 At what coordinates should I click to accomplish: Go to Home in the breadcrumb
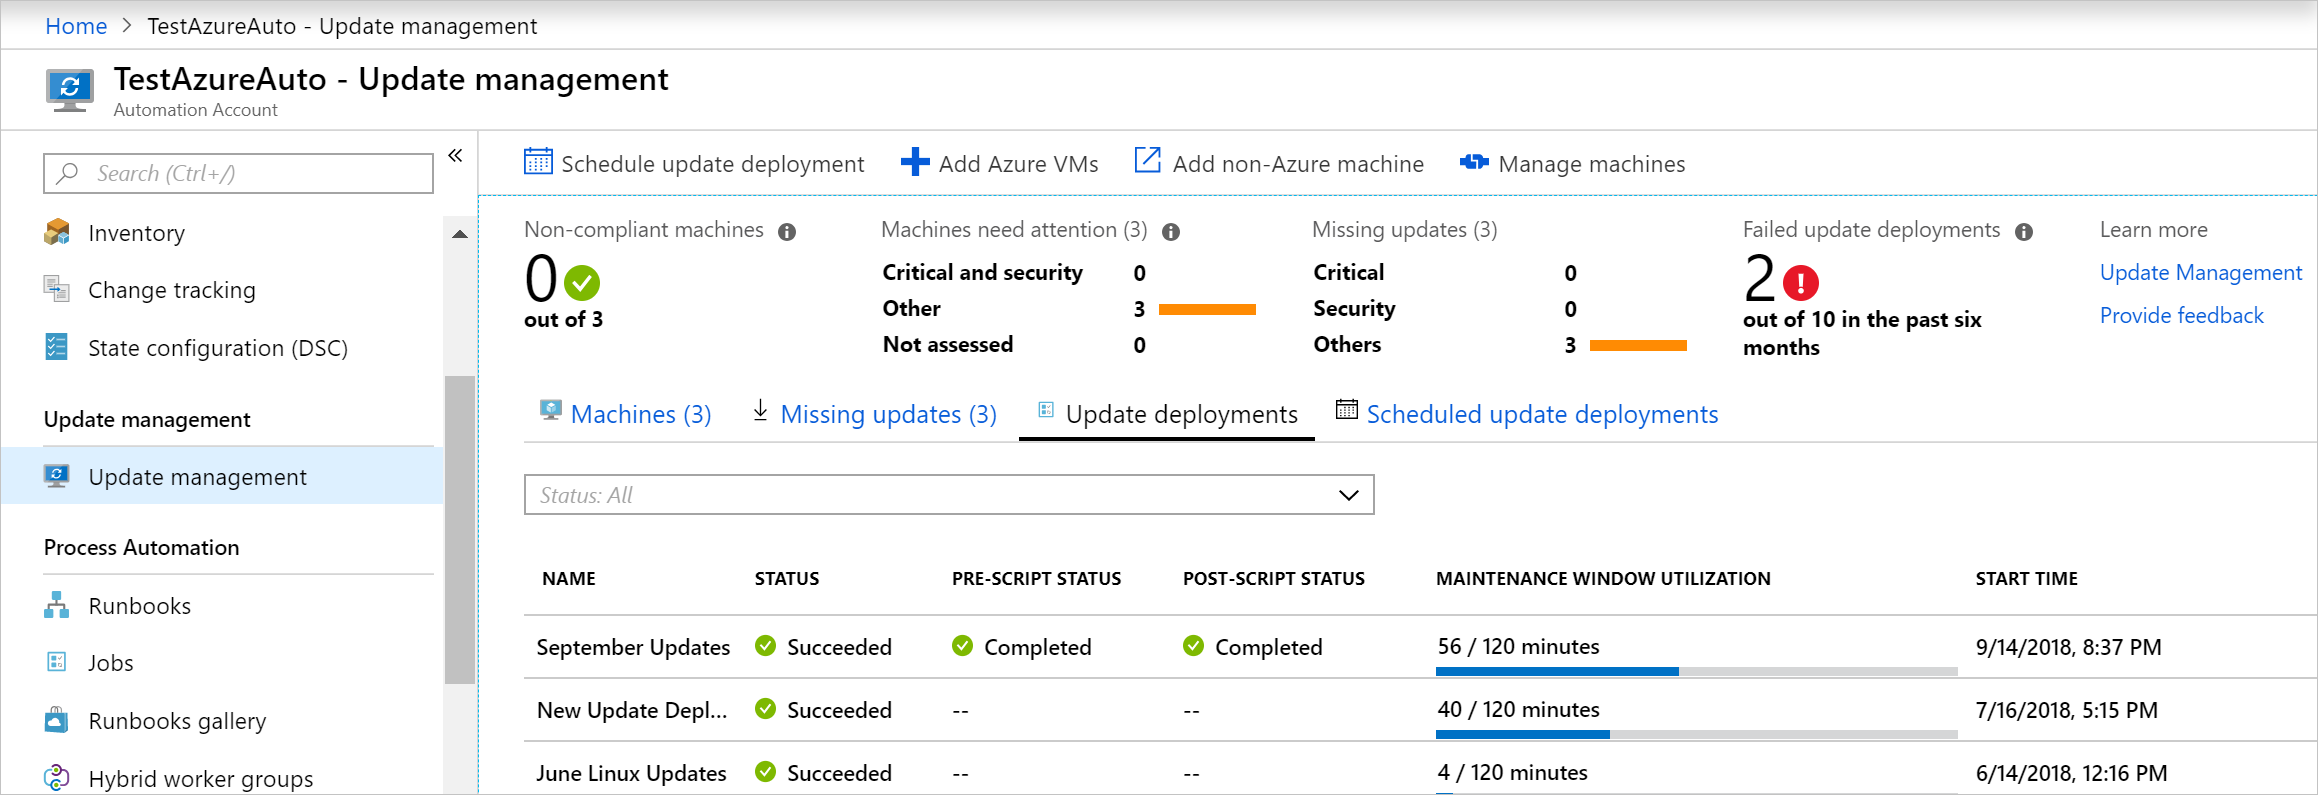point(76,26)
